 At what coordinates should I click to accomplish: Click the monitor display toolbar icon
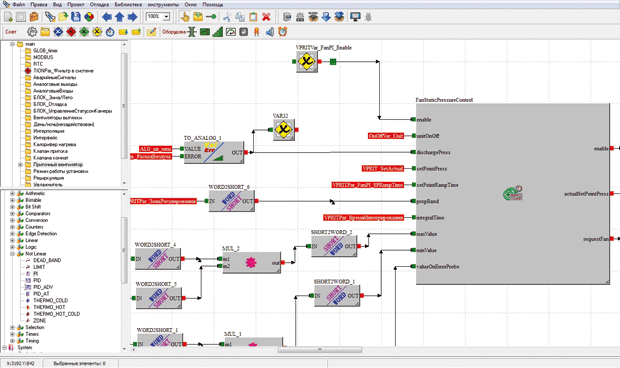click(355, 17)
